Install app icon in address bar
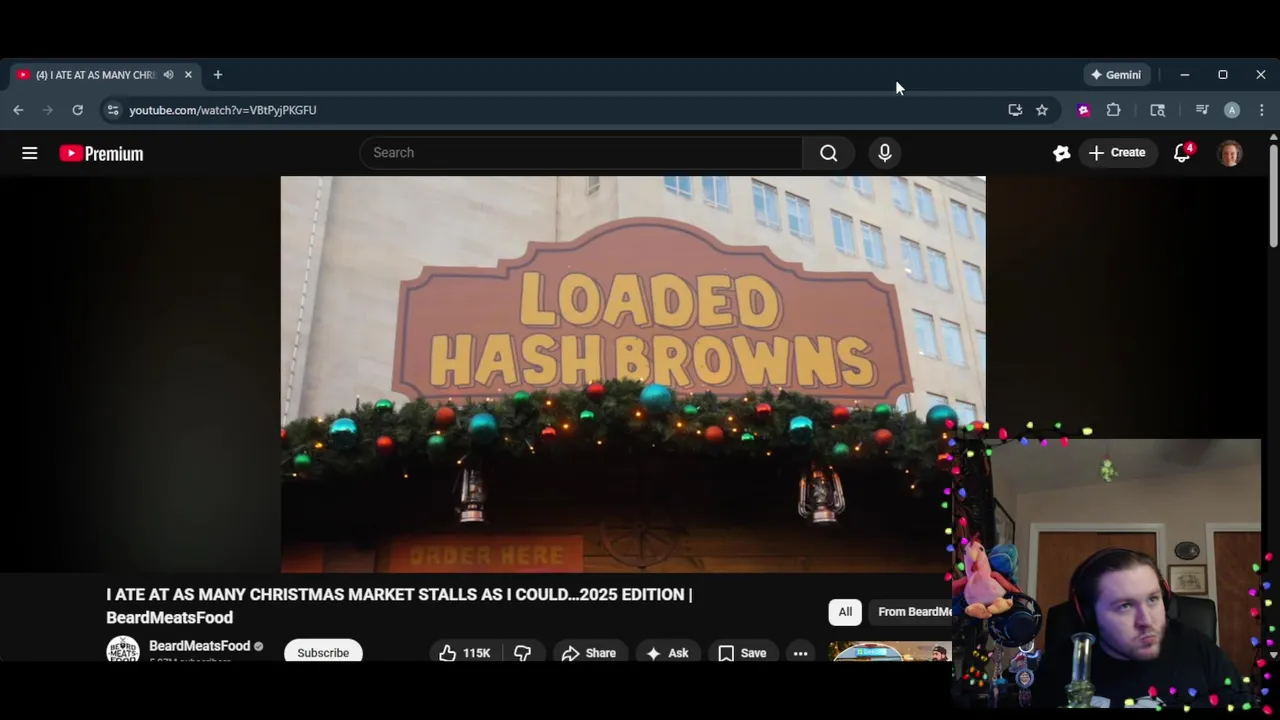 1015,110
